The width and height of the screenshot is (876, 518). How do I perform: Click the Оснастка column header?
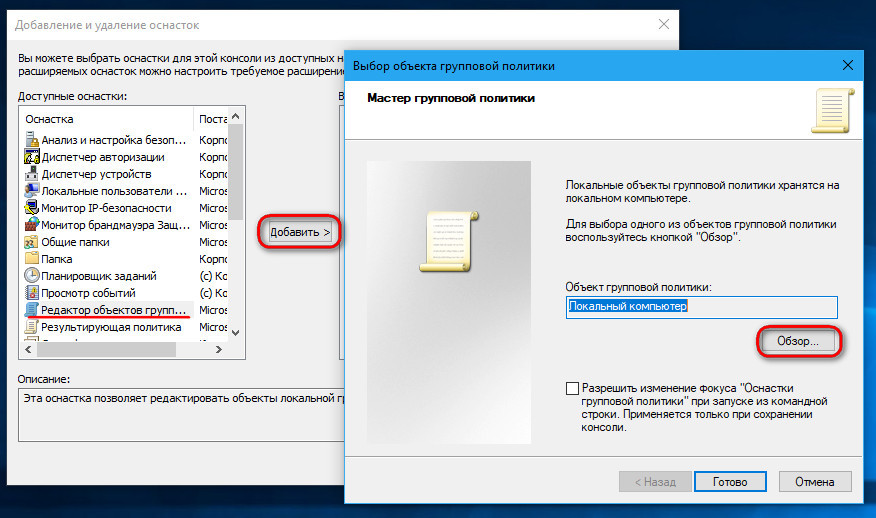105,119
